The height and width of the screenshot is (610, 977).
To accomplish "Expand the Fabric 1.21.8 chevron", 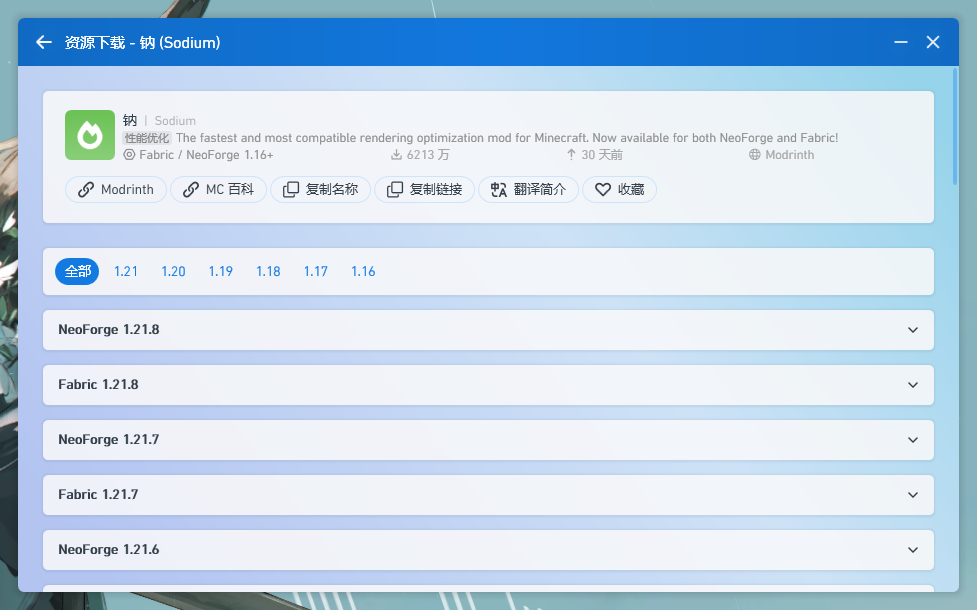I will pyautogui.click(x=913, y=385).
